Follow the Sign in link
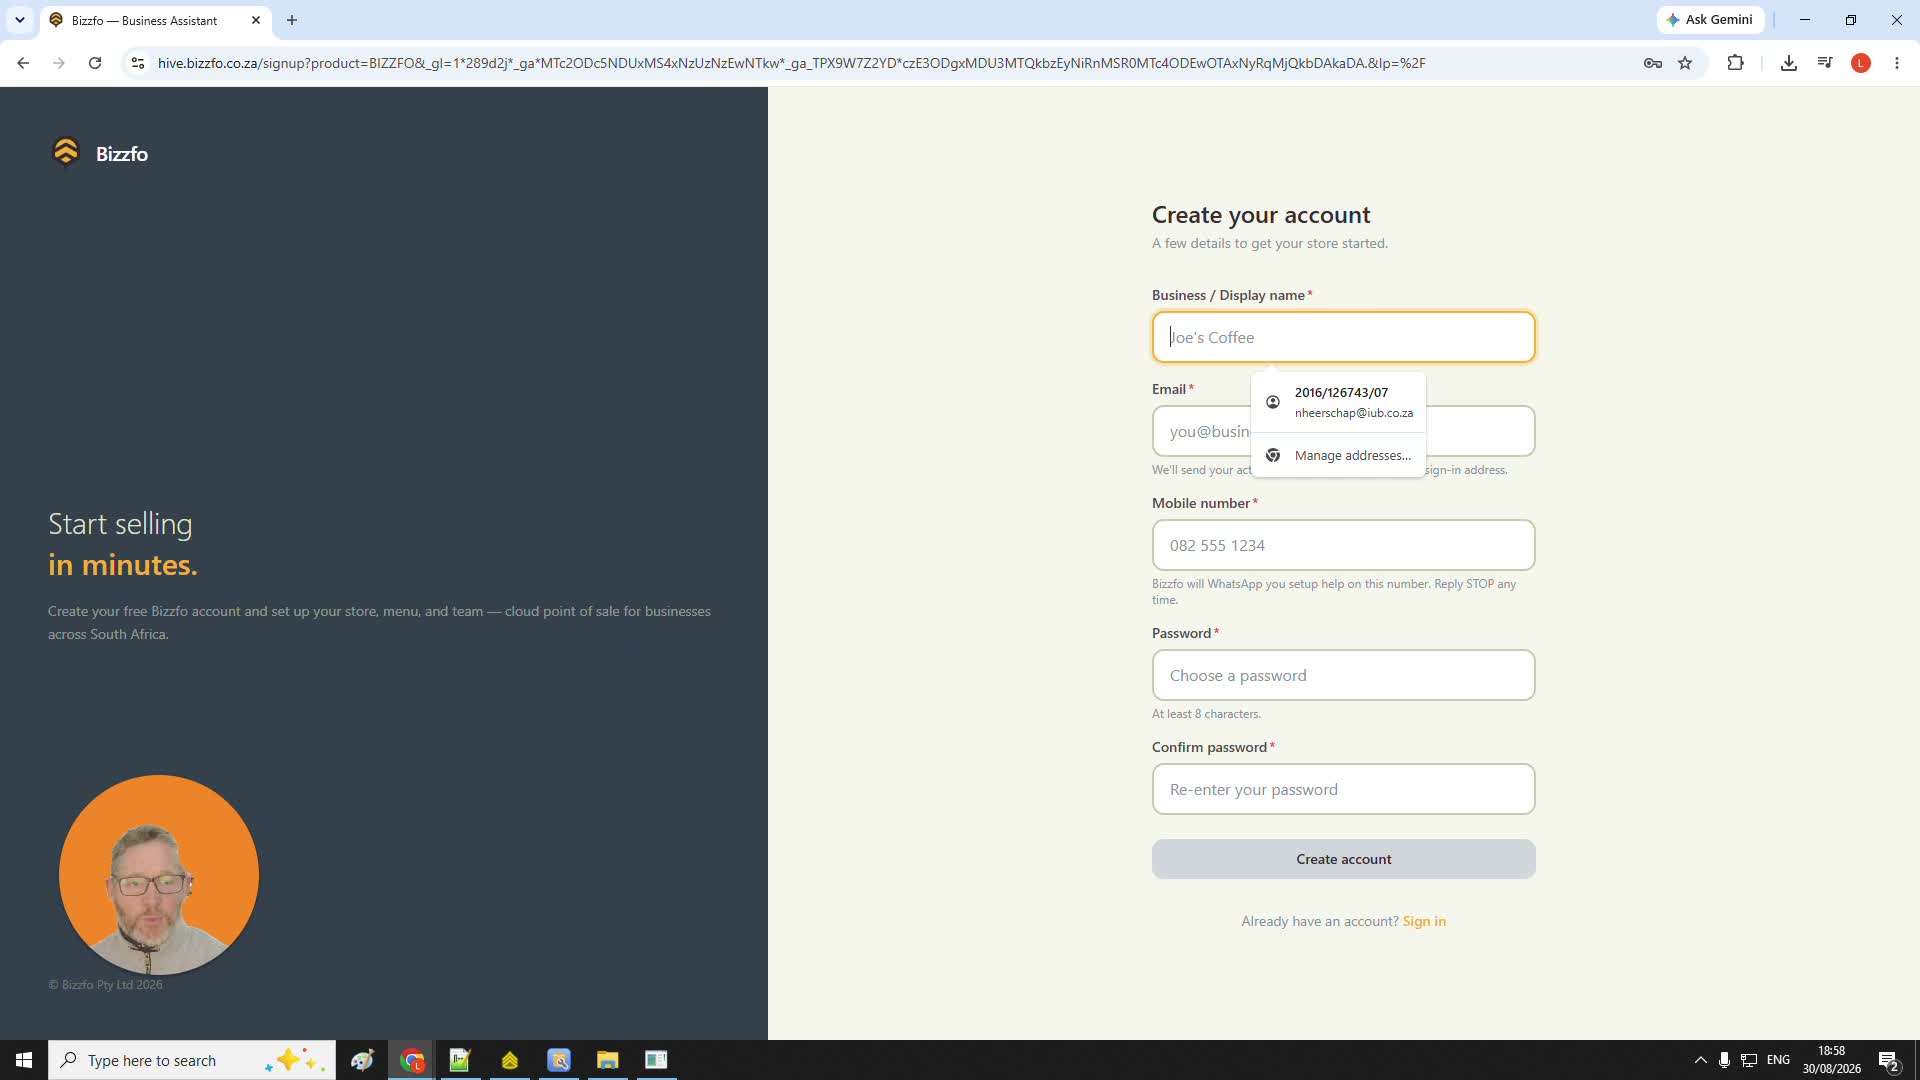 click(1424, 921)
